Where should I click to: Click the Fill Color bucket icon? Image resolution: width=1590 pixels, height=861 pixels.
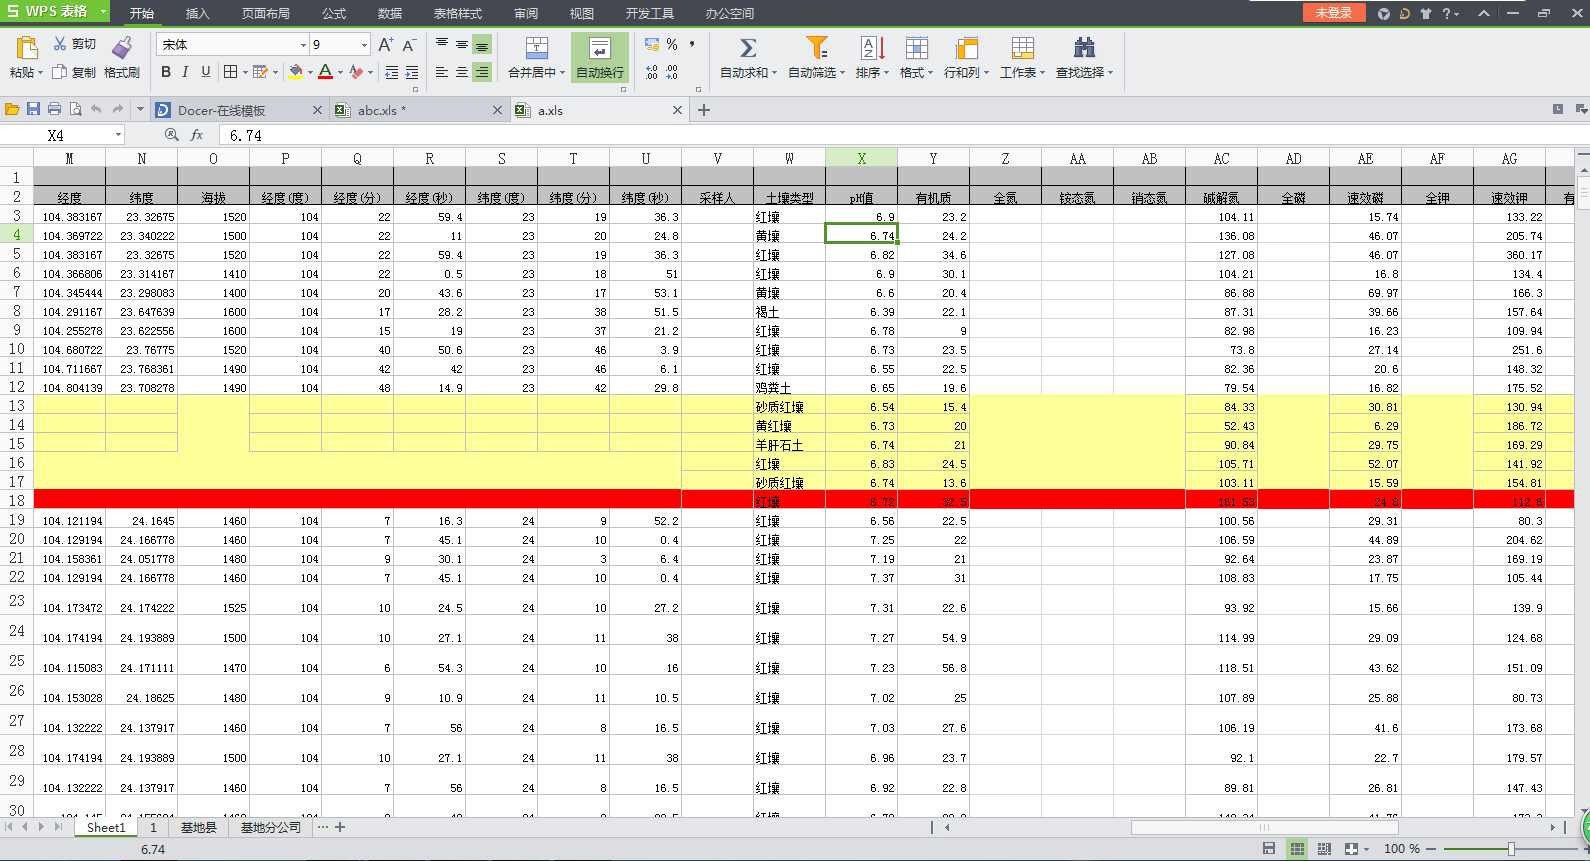pos(295,72)
